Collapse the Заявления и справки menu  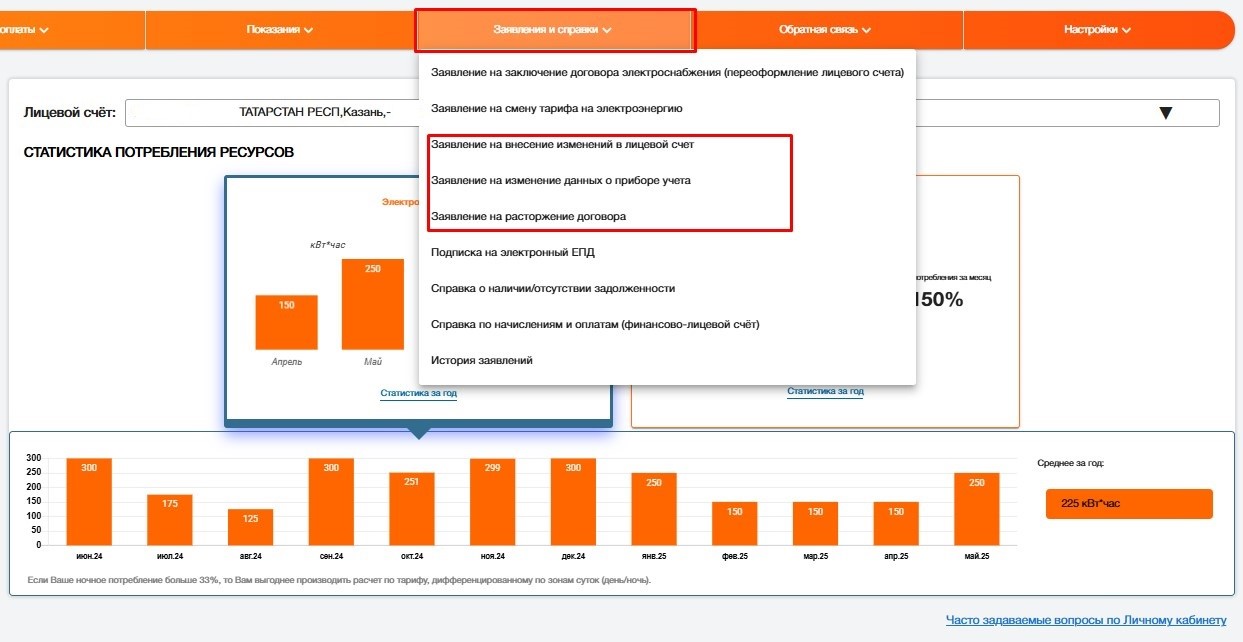pyautogui.click(x=553, y=30)
